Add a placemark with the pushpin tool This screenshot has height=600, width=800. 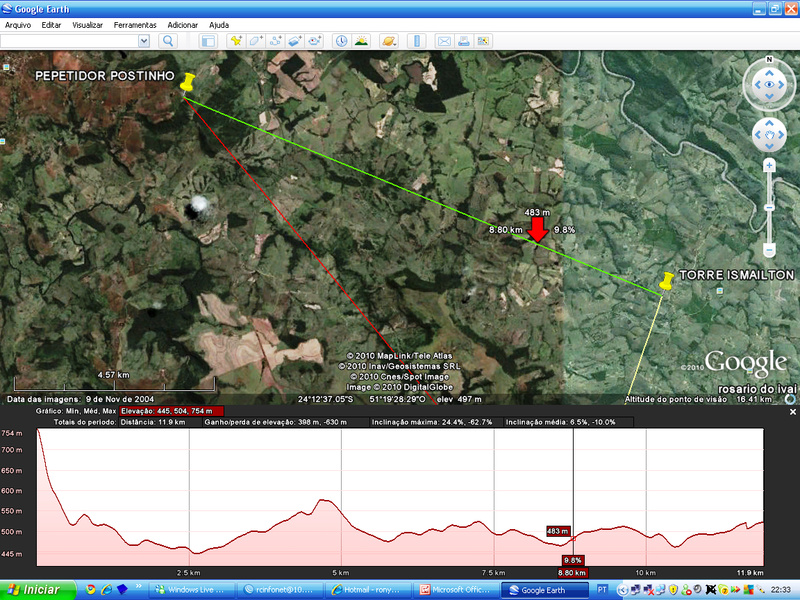coord(236,41)
